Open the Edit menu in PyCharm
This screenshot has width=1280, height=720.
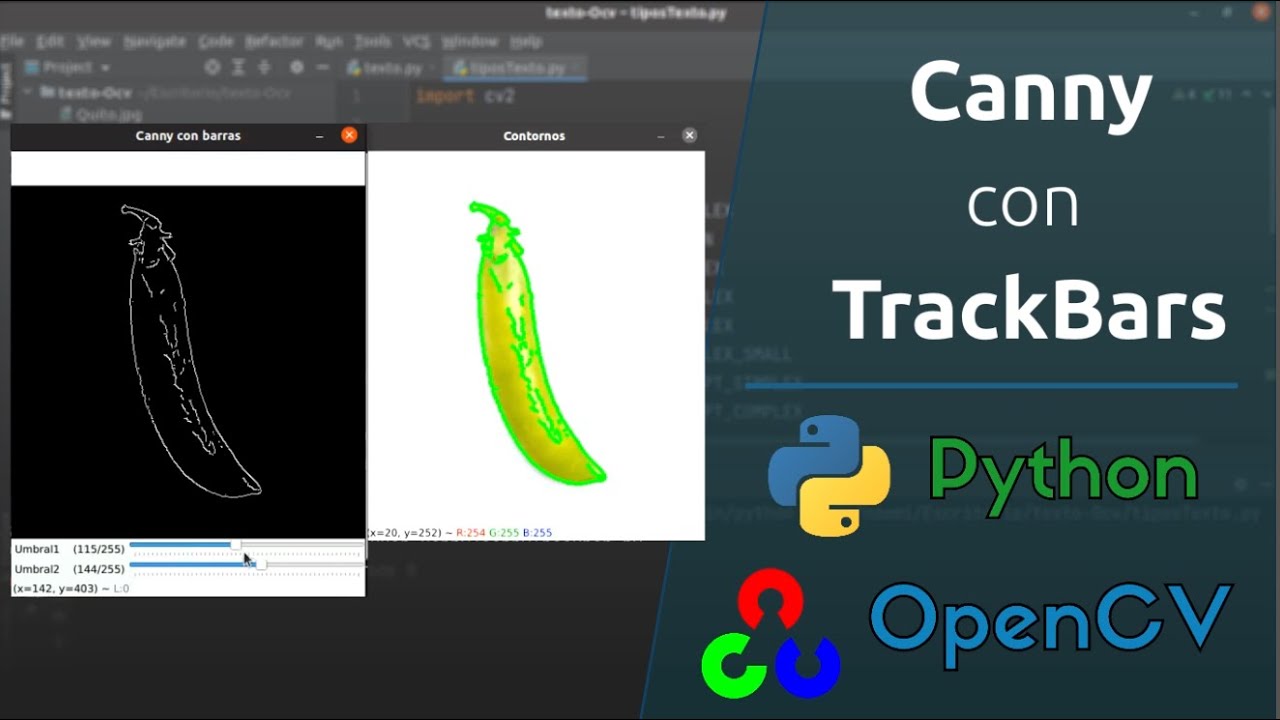point(50,42)
